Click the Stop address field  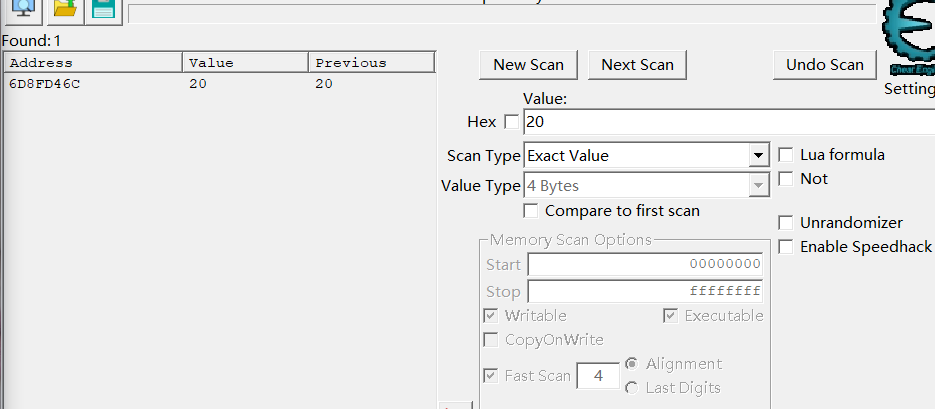coord(645,292)
